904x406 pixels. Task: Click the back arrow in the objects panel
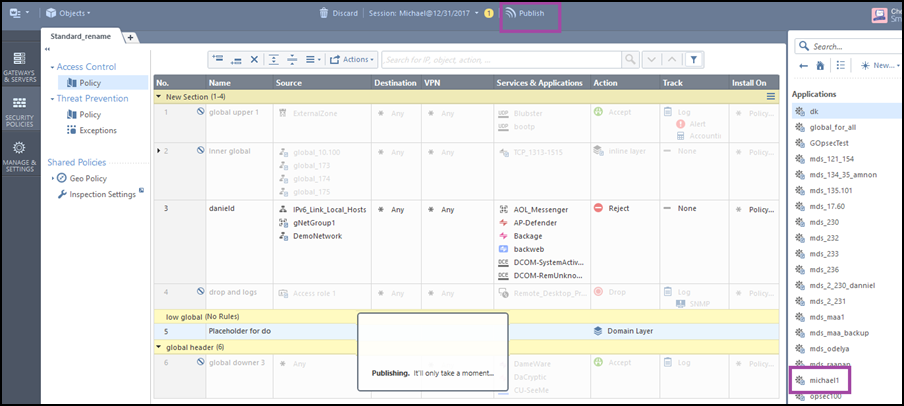[805, 65]
